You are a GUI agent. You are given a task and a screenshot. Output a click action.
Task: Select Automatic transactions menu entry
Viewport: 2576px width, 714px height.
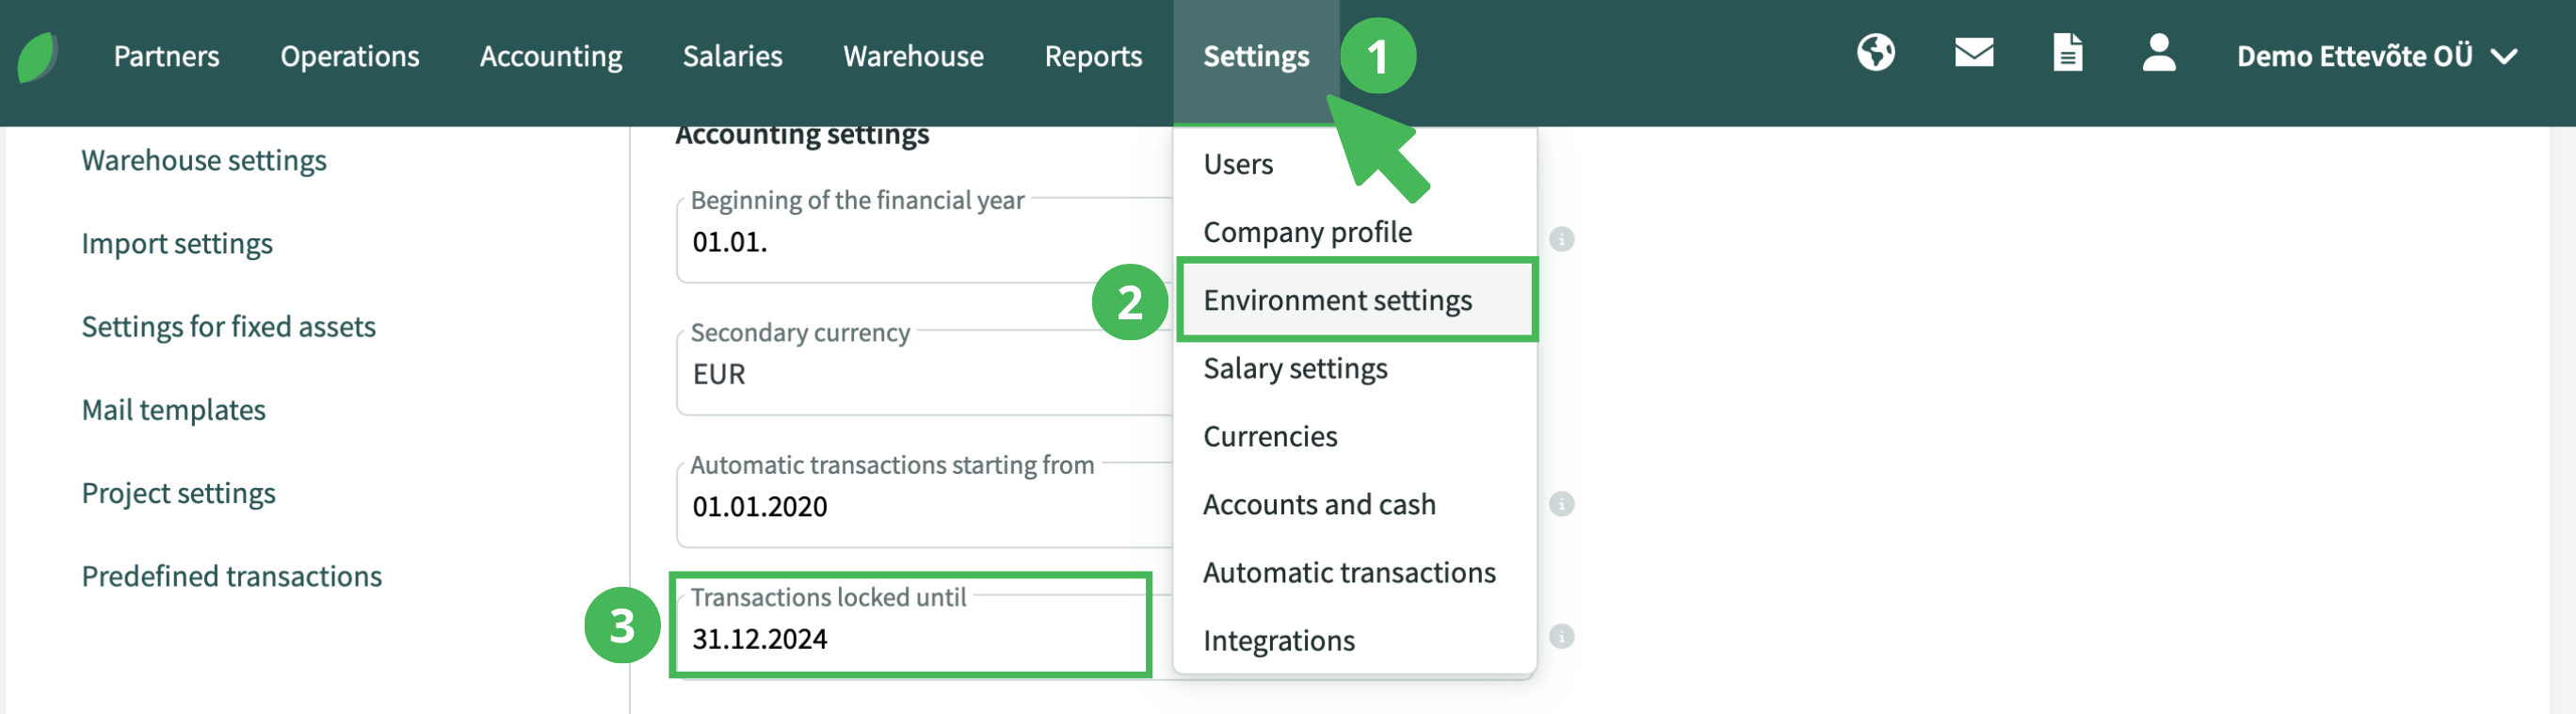coord(1348,572)
